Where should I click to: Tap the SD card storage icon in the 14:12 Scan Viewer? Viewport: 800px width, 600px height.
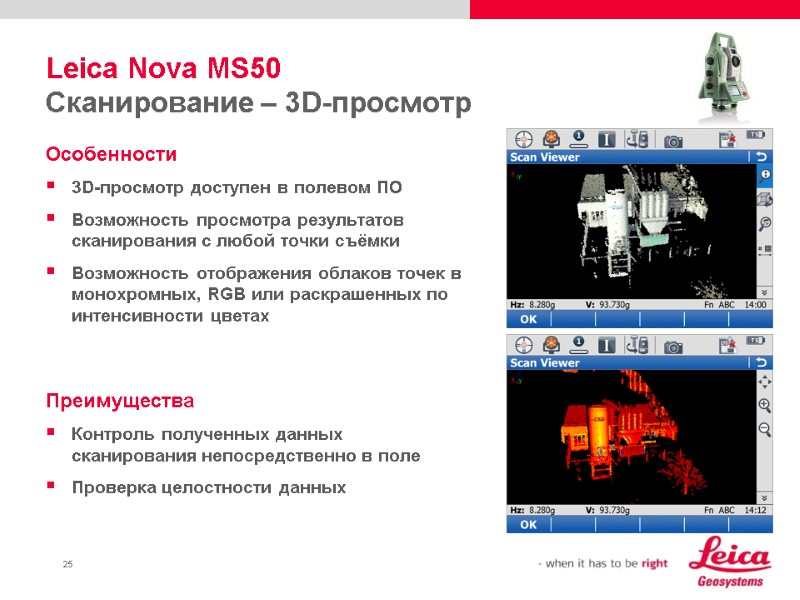click(x=728, y=345)
